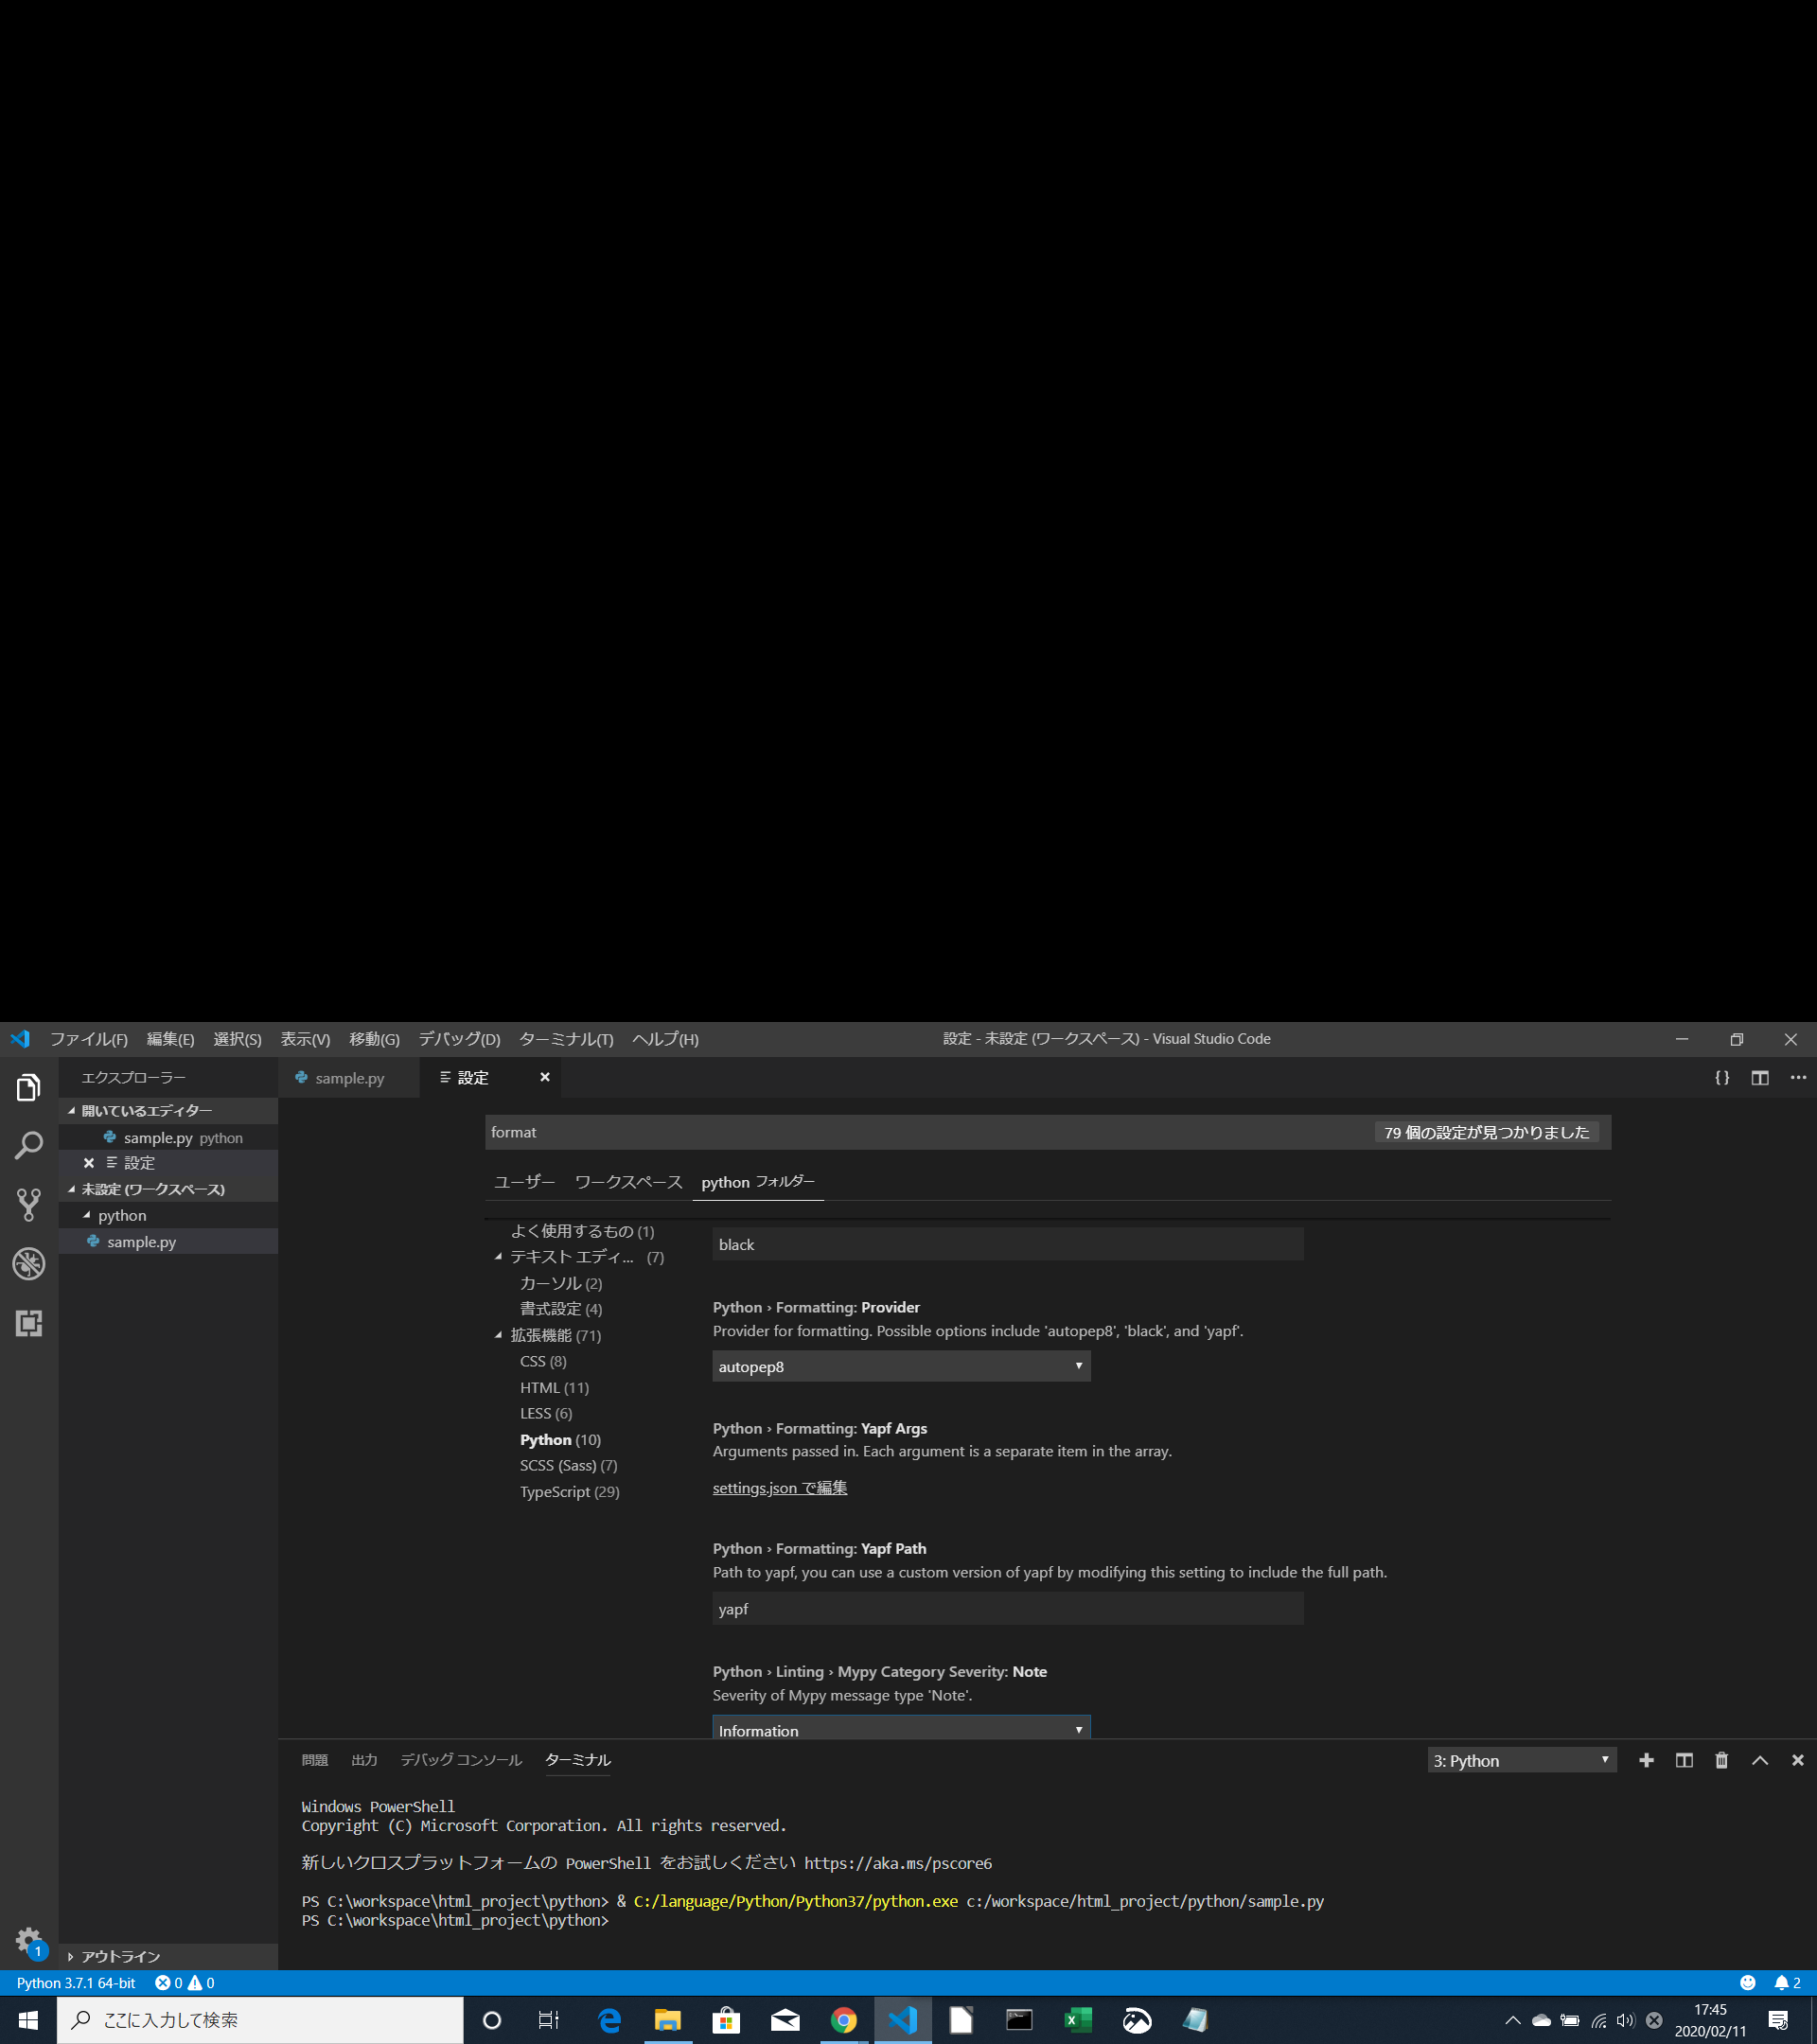Open the Extensions view icon
This screenshot has height=2044, width=1817.
tap(29, 1323)
